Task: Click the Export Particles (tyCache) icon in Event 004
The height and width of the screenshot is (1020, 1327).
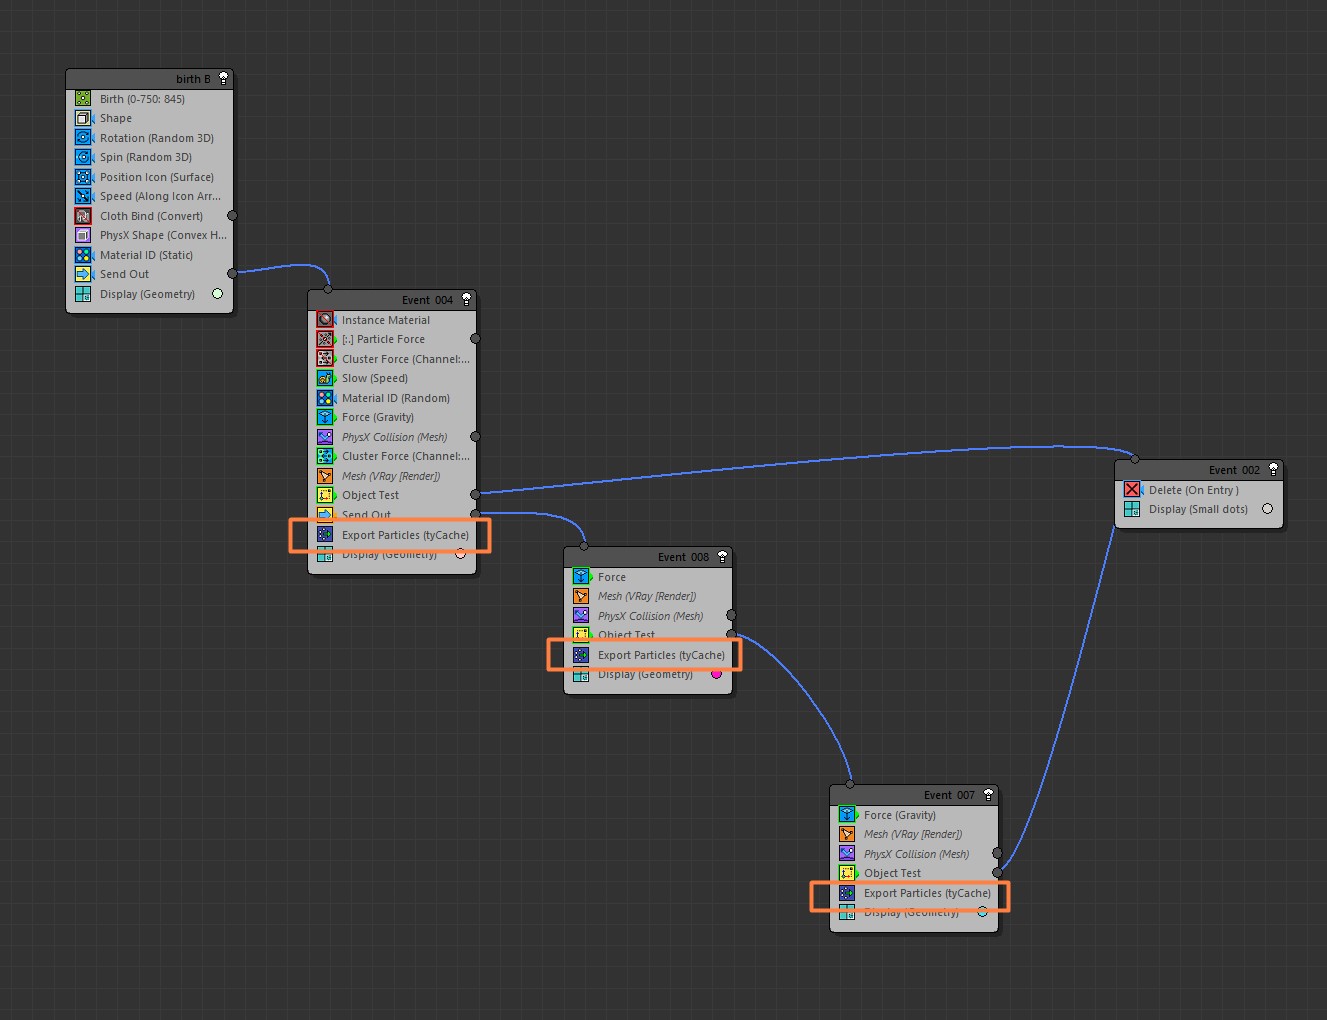Action: coord(325,535)
